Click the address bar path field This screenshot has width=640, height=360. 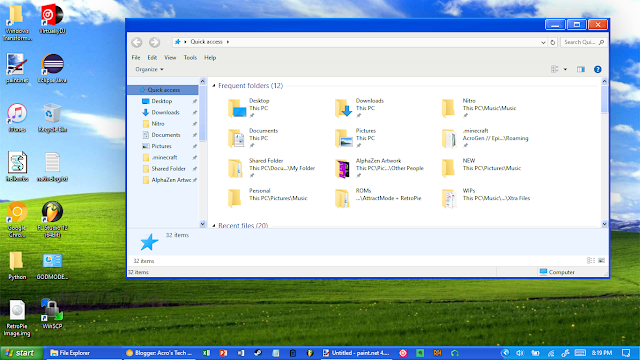click(x=359, y=42)
